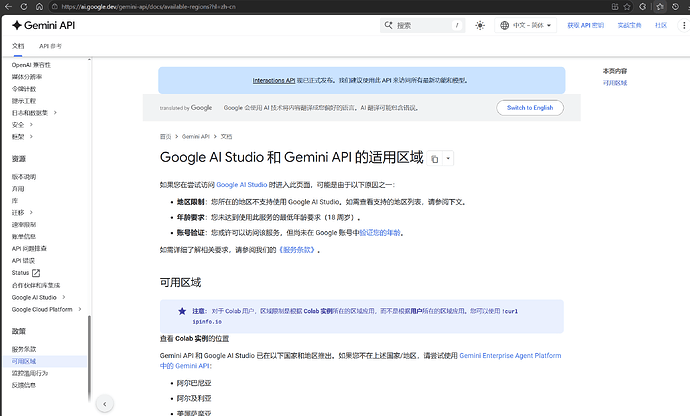Open OpenAI 兼容性 in the sidebar
This screenshot has width=690, height=416.
tap(31, 65)
